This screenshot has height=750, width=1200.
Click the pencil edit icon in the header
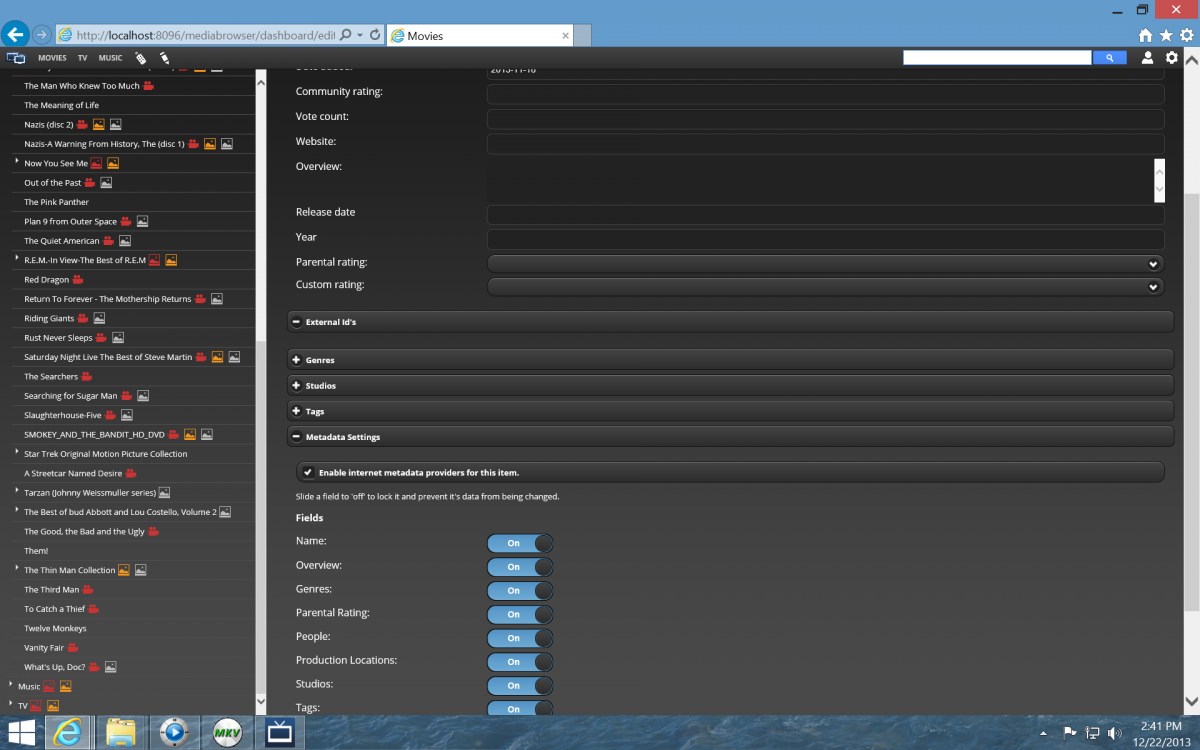164,58
